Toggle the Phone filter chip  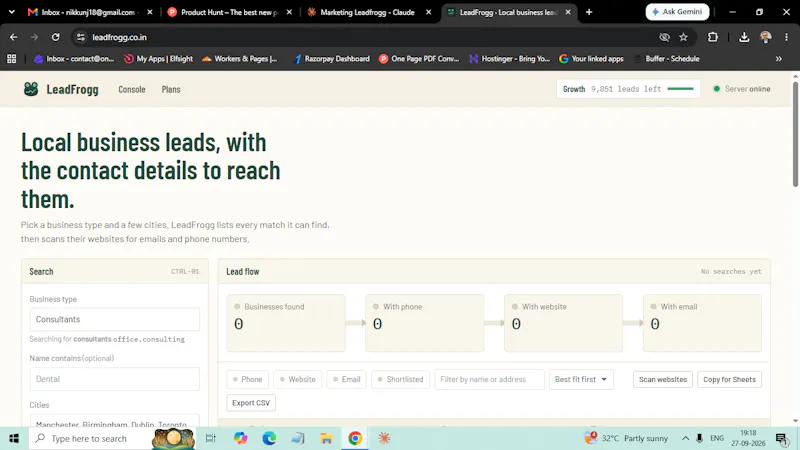tap(247, 379)
